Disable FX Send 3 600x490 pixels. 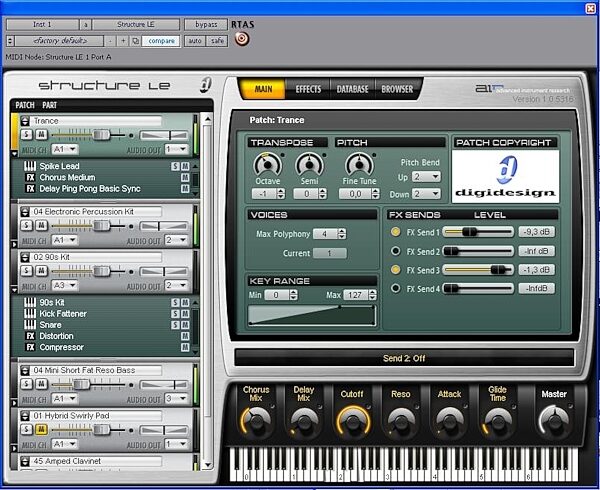[x=395, y=270]
